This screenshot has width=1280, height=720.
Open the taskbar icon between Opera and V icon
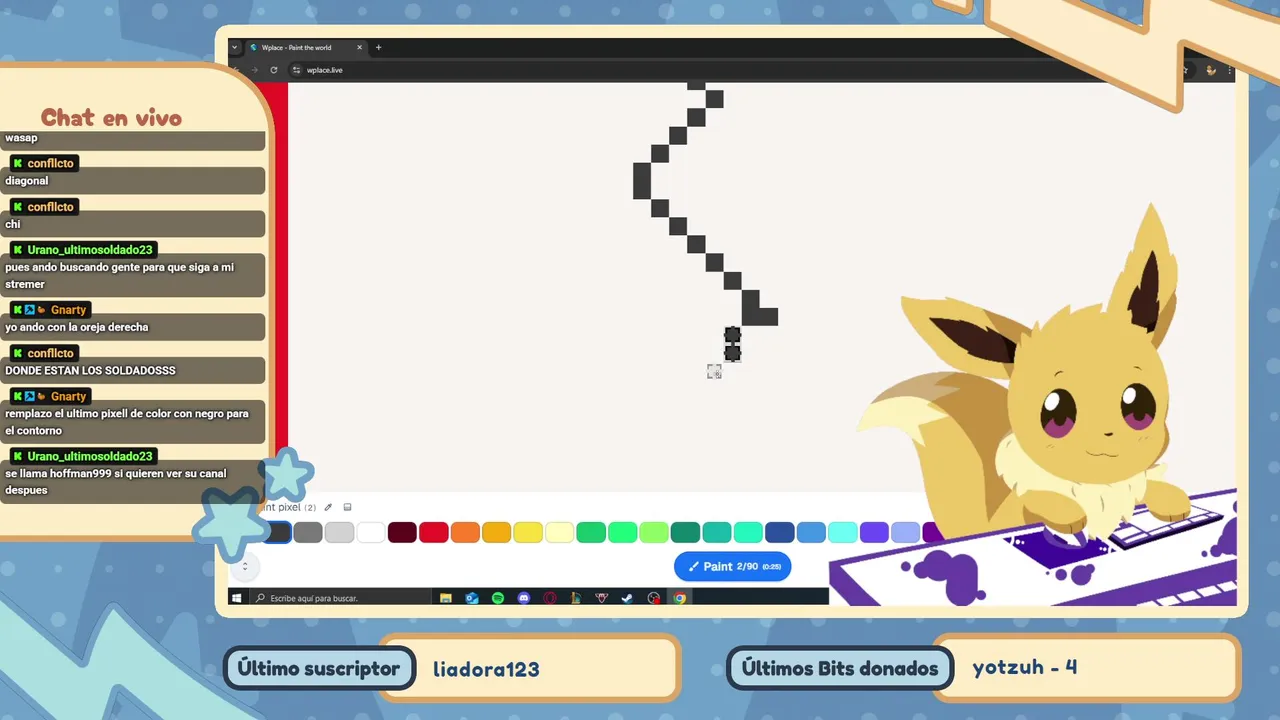tap(575, 598)
